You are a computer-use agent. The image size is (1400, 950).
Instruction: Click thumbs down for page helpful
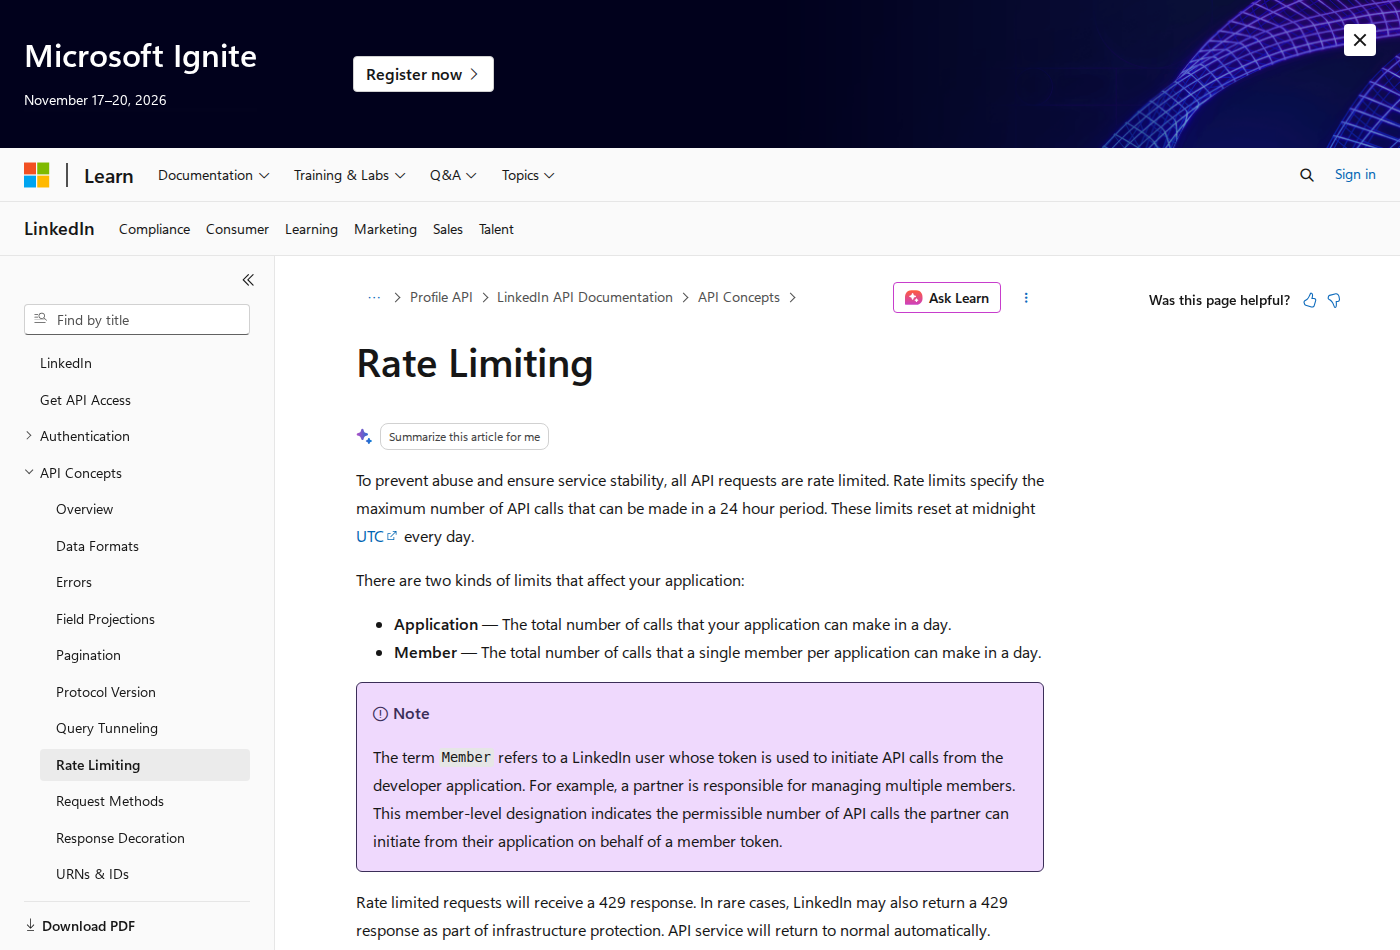pyautogui.click(x=1334, y=300)
